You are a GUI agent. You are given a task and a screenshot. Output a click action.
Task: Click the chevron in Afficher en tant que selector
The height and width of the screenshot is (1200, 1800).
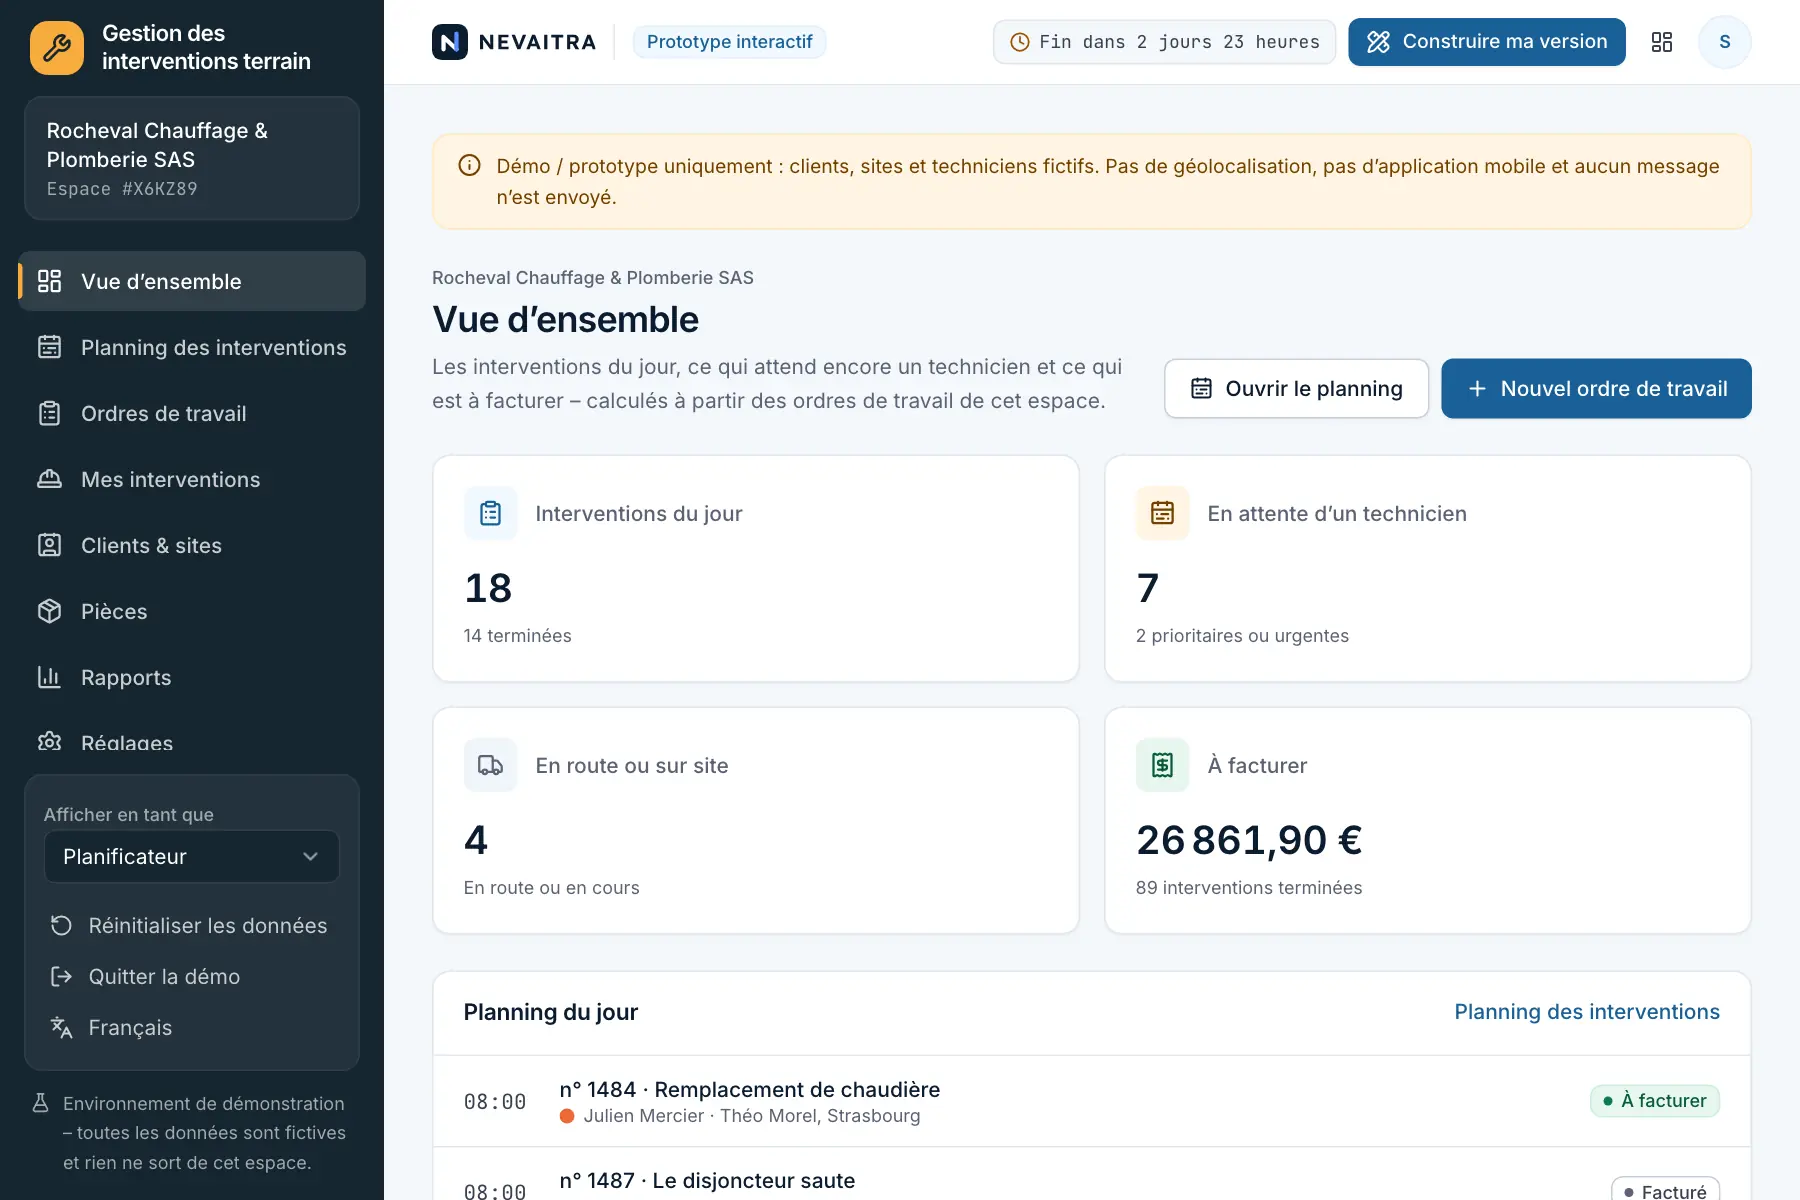(x=311, y=857)
